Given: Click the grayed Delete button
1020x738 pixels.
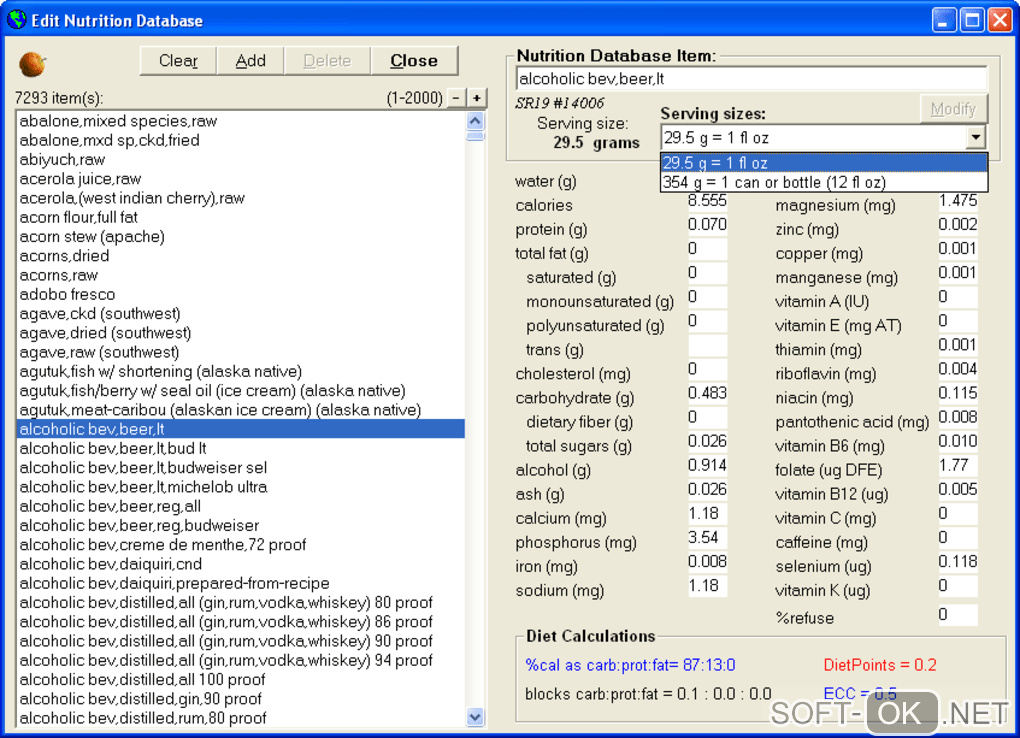Looking at the screenshot, I should click(327, 61).
